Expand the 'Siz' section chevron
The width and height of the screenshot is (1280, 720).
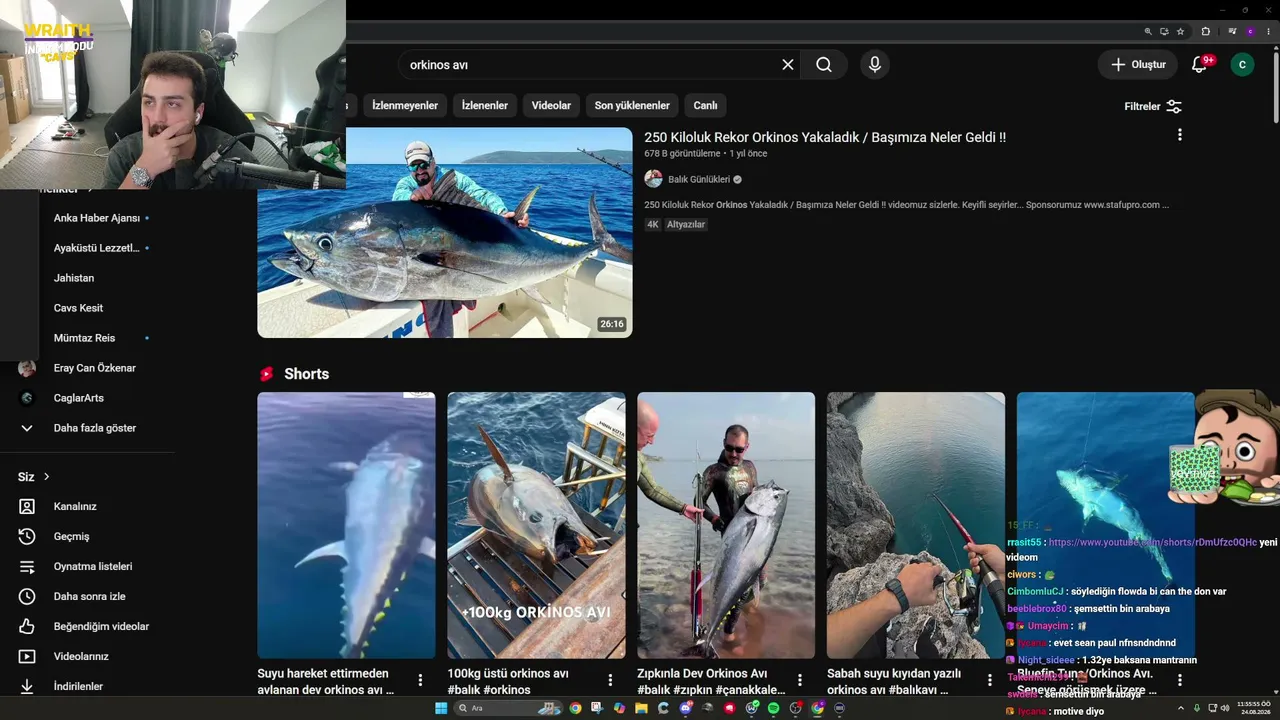coord(46,477)
